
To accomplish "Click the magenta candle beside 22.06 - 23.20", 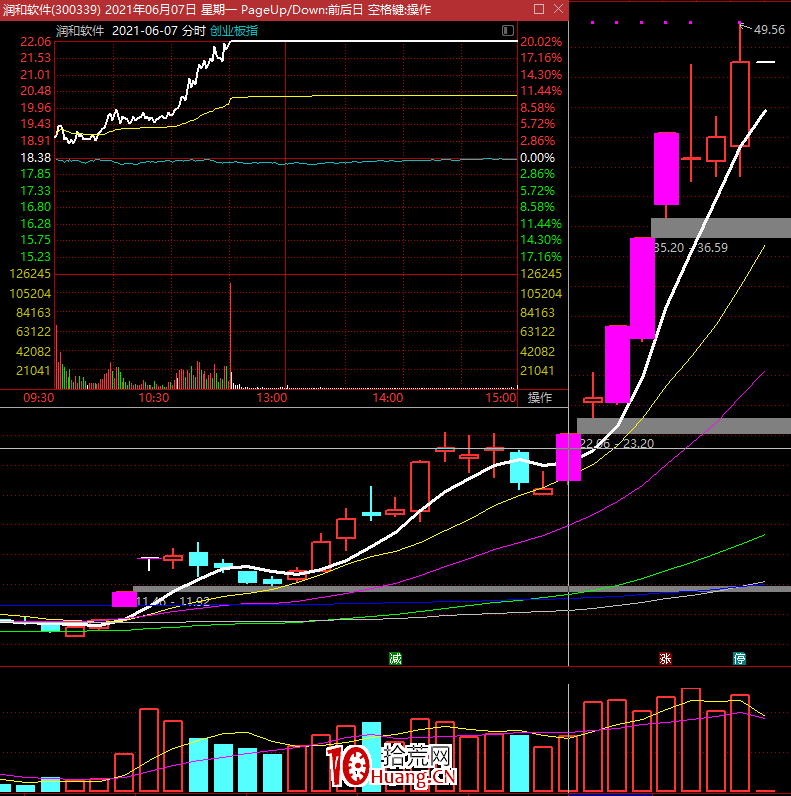I will (568, 457).
